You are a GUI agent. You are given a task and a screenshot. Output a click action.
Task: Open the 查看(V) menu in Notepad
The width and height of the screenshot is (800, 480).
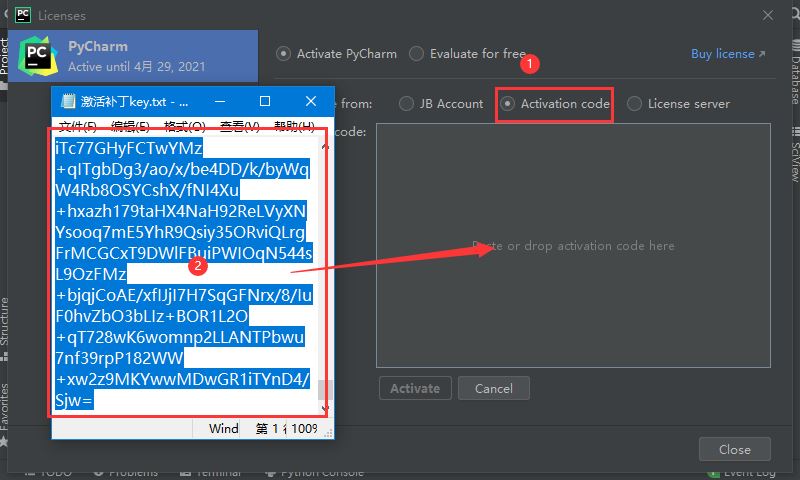click(240, 126)
